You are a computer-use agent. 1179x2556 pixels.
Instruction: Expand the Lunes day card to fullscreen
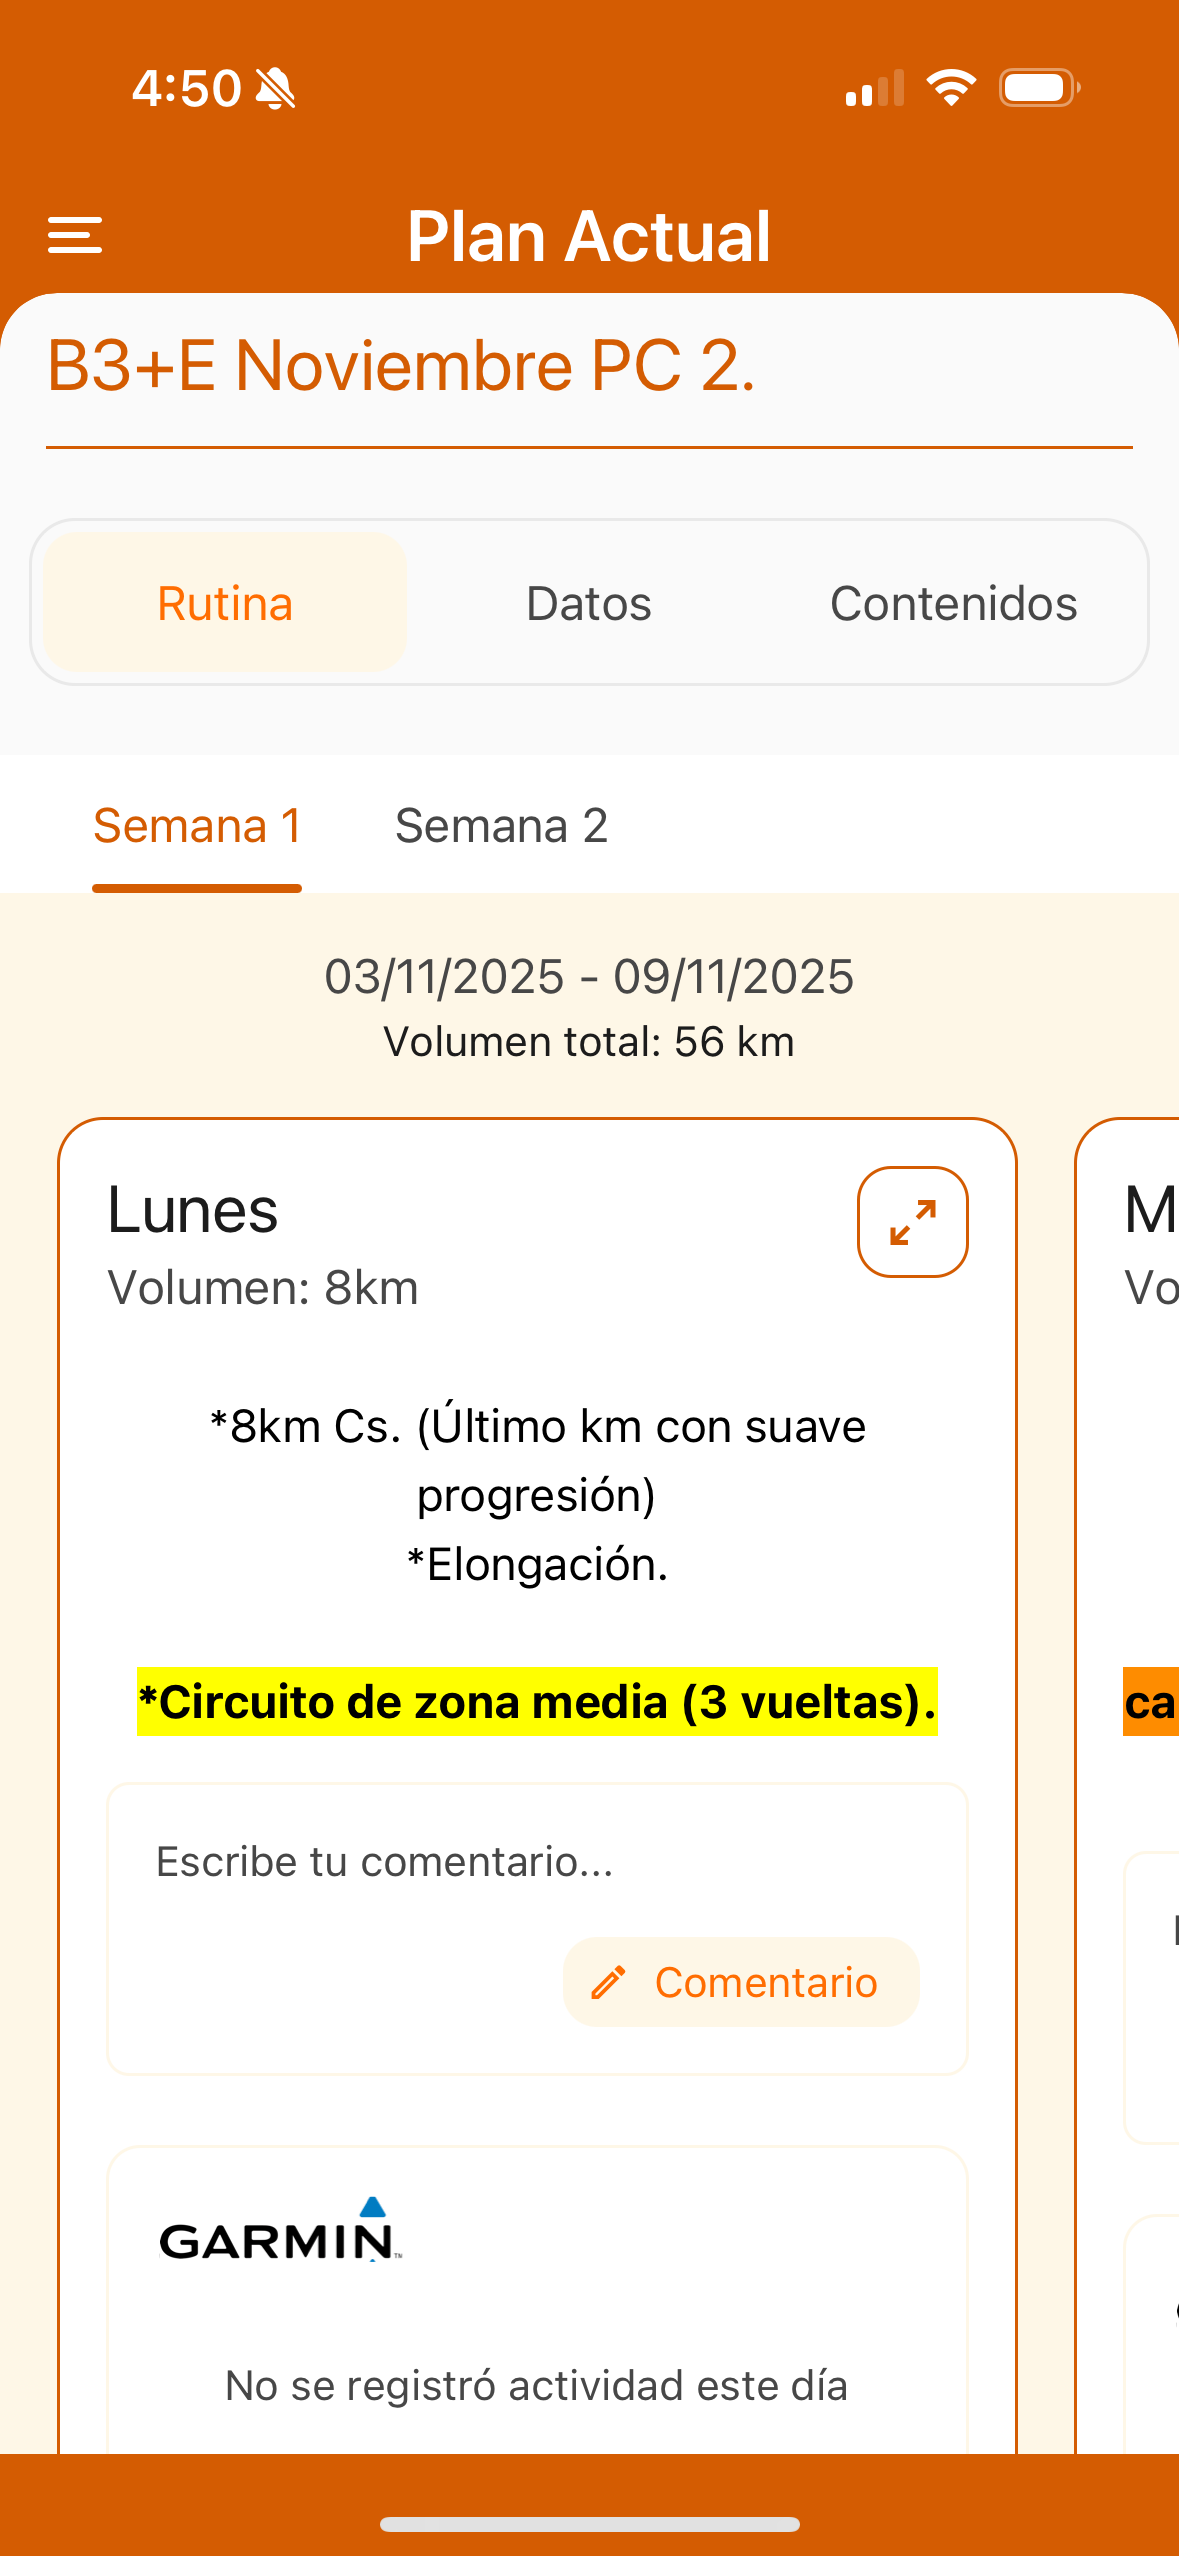[913, 1221]
